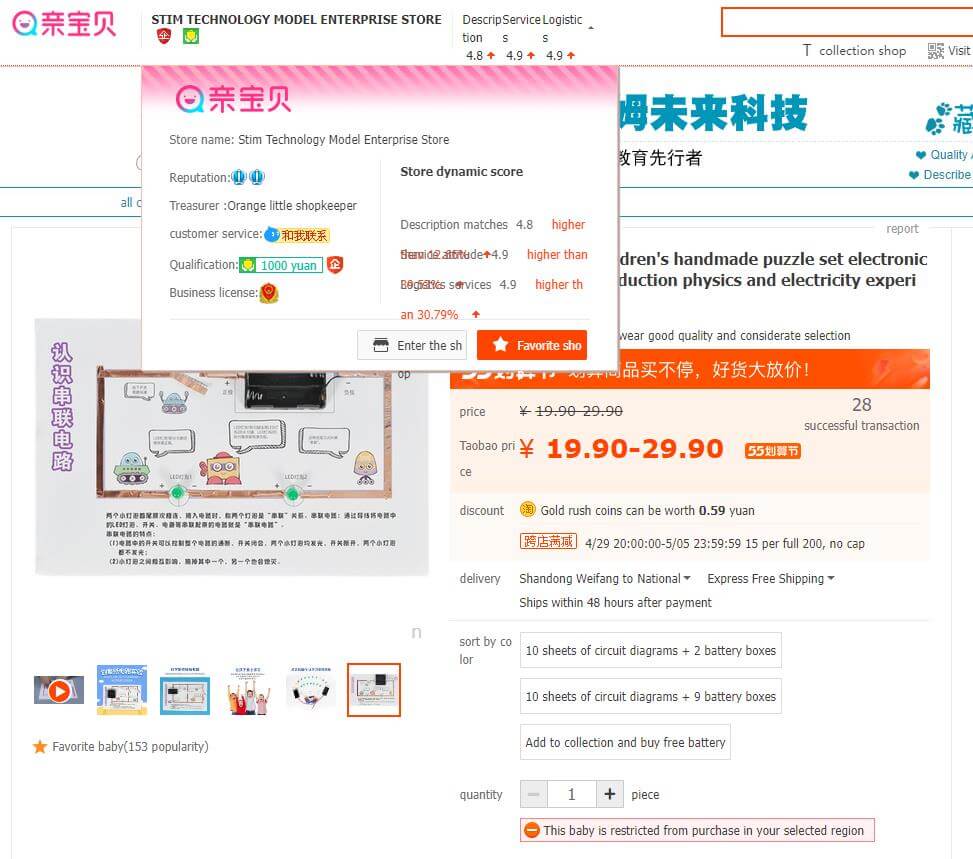Image resolution: width=973 pixels, height=859 pixels.
Task: Click the collection shop link
Action: tap(854, 50)
